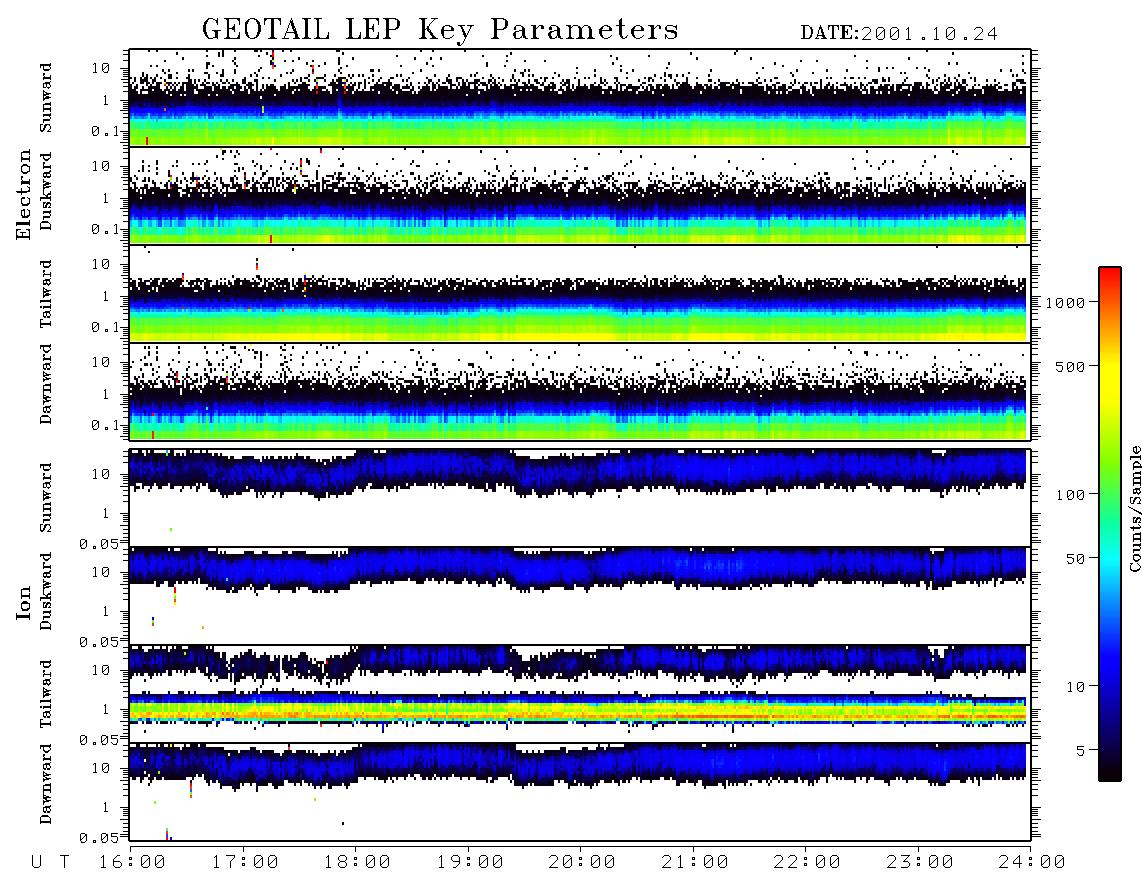
Task: Click the 22:00 time tick label
Action: click(x=807, y=863)
